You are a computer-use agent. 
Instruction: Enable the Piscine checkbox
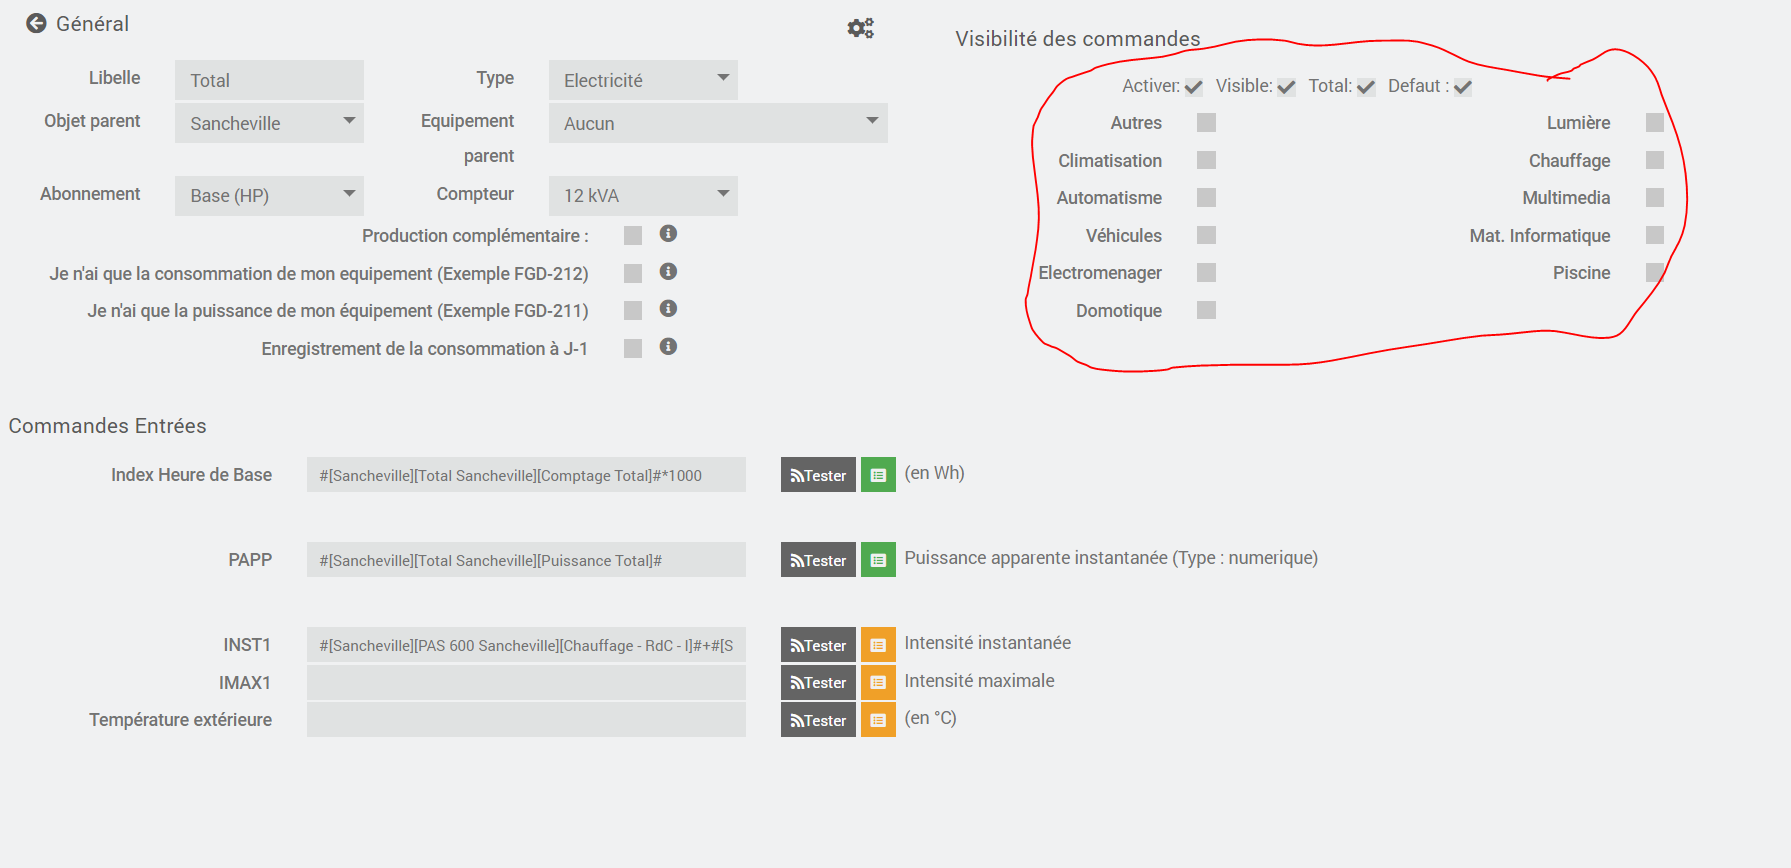point(1655,272)
